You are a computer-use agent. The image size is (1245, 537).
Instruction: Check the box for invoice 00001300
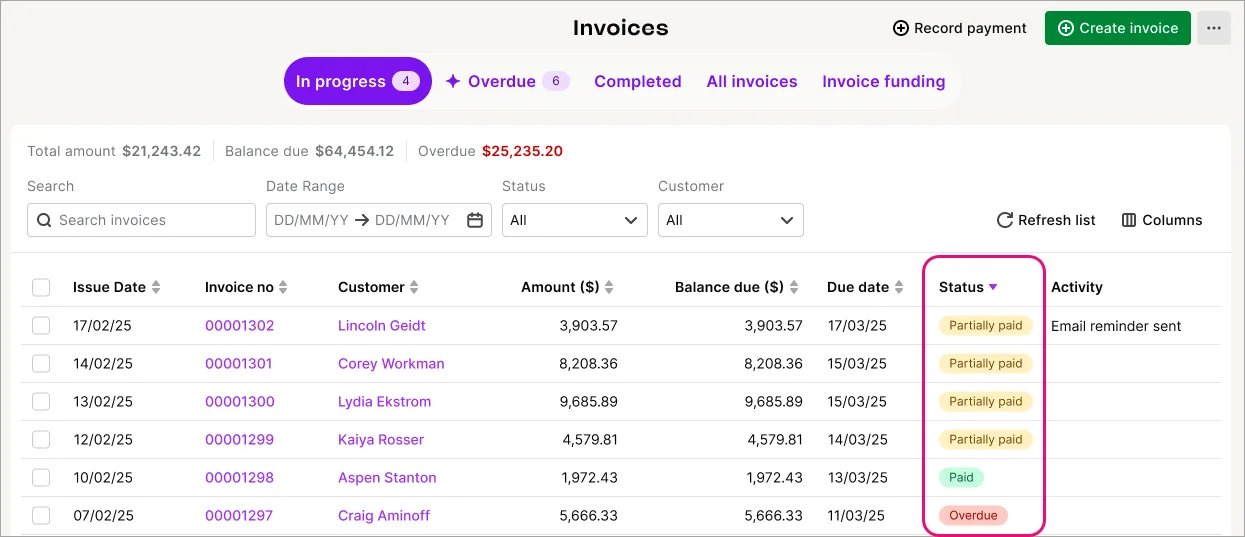pos(41,401)
